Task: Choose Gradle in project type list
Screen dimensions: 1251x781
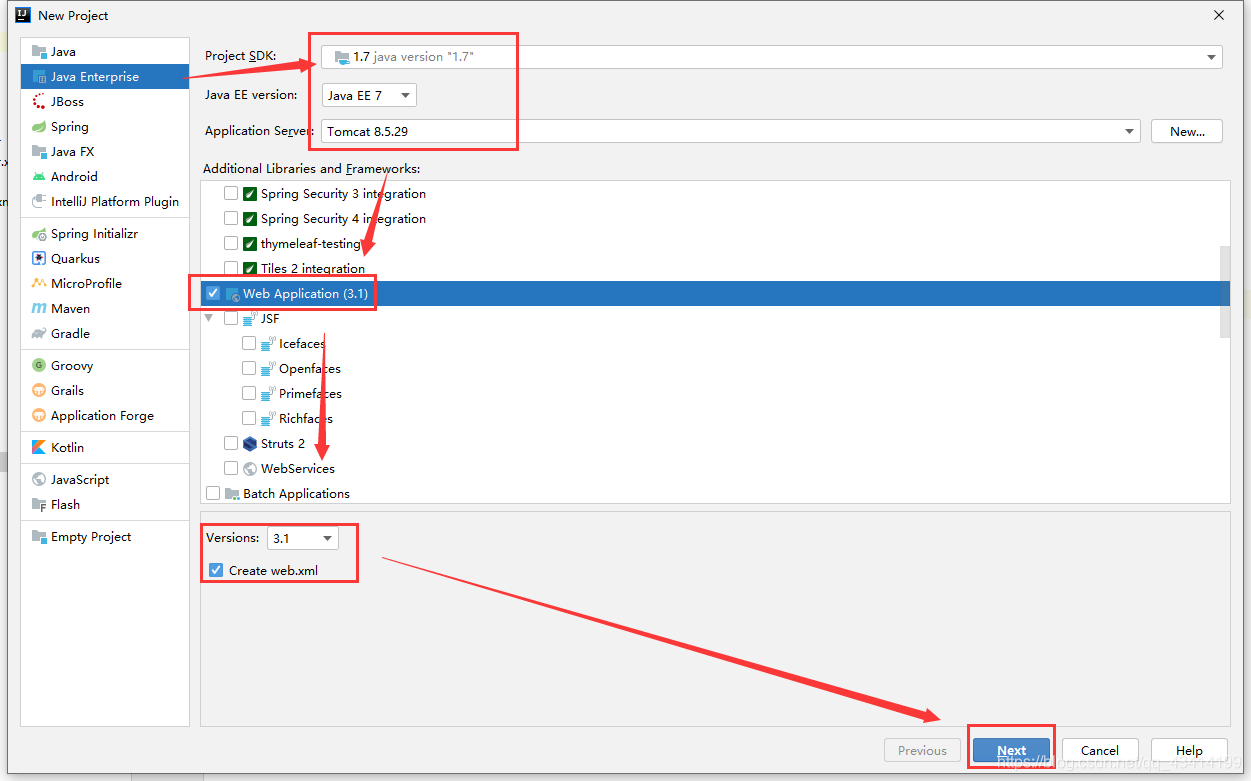Action: coord(105,334)
